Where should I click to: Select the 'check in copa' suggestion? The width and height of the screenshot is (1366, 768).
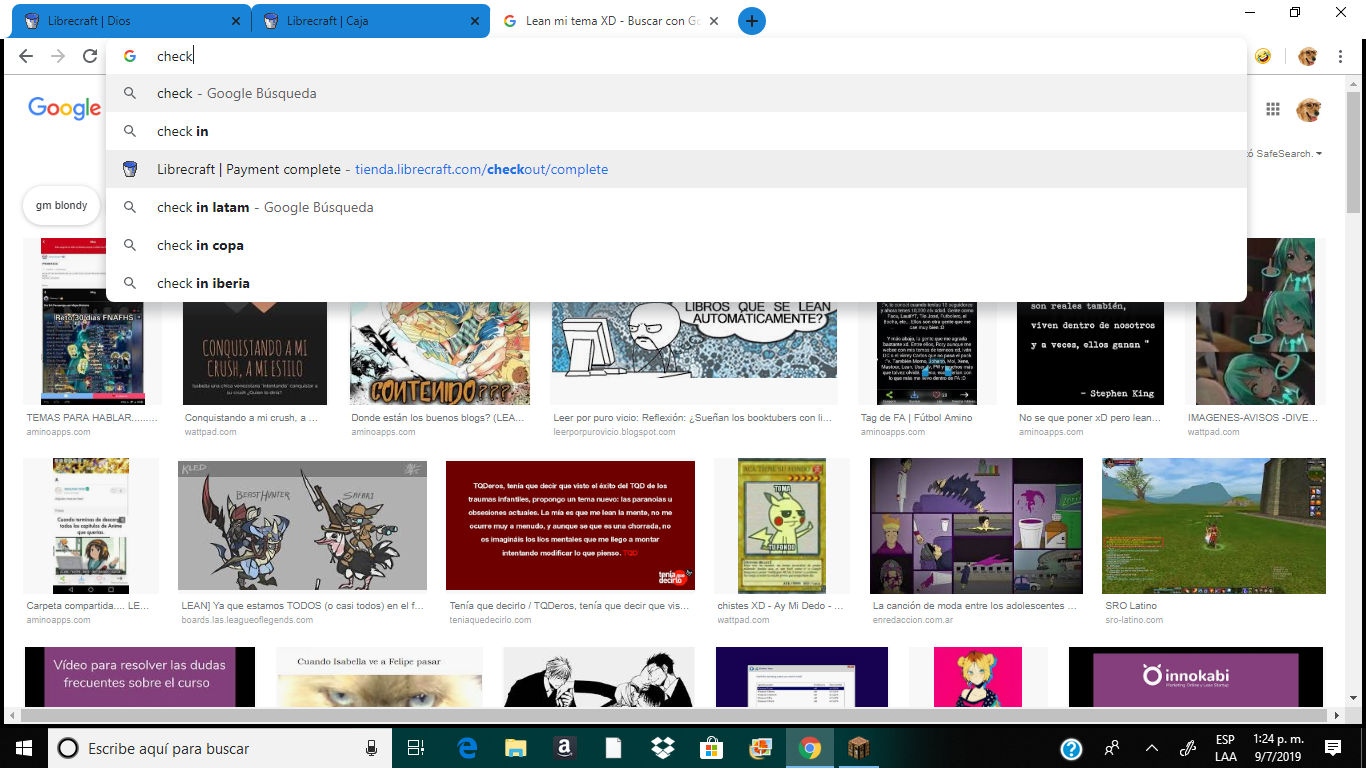676,245
